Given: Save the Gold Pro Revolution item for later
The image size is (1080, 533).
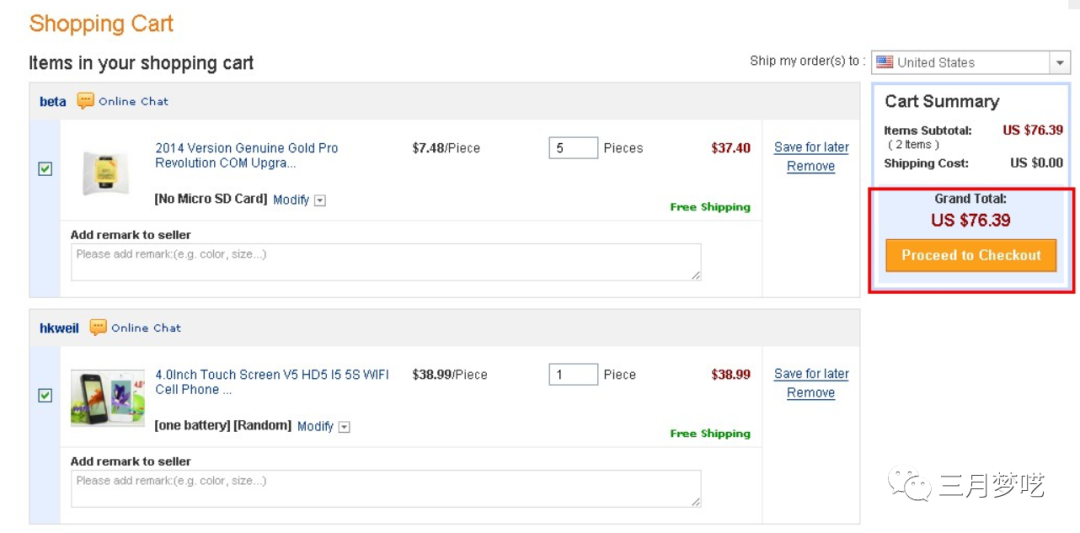Looking at the screenshot, I should click(811, 147).
